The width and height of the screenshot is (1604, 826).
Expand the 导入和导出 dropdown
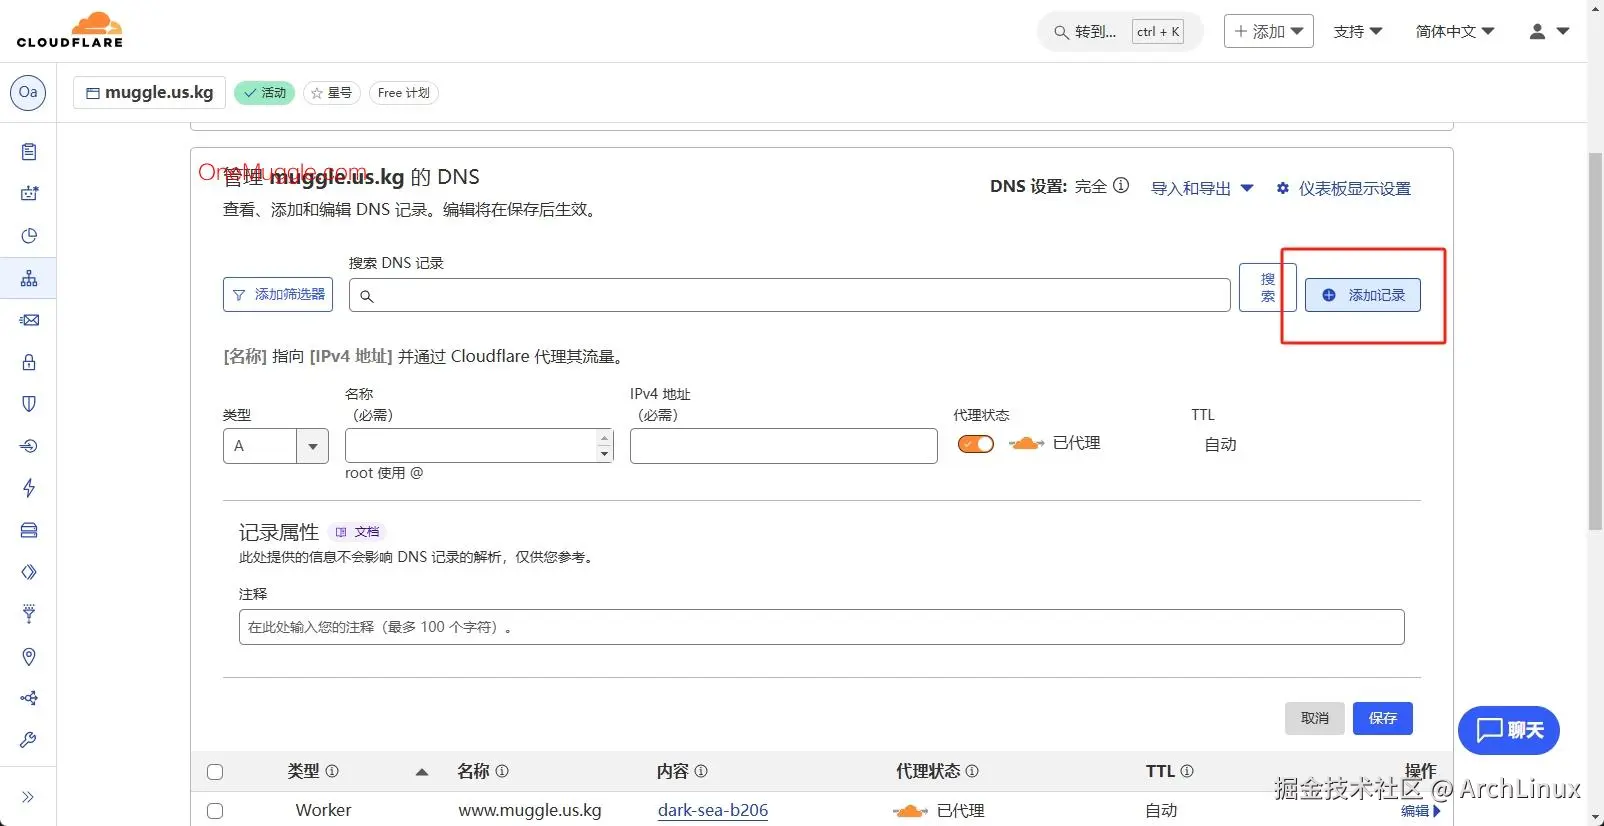tap(1202, 188)
